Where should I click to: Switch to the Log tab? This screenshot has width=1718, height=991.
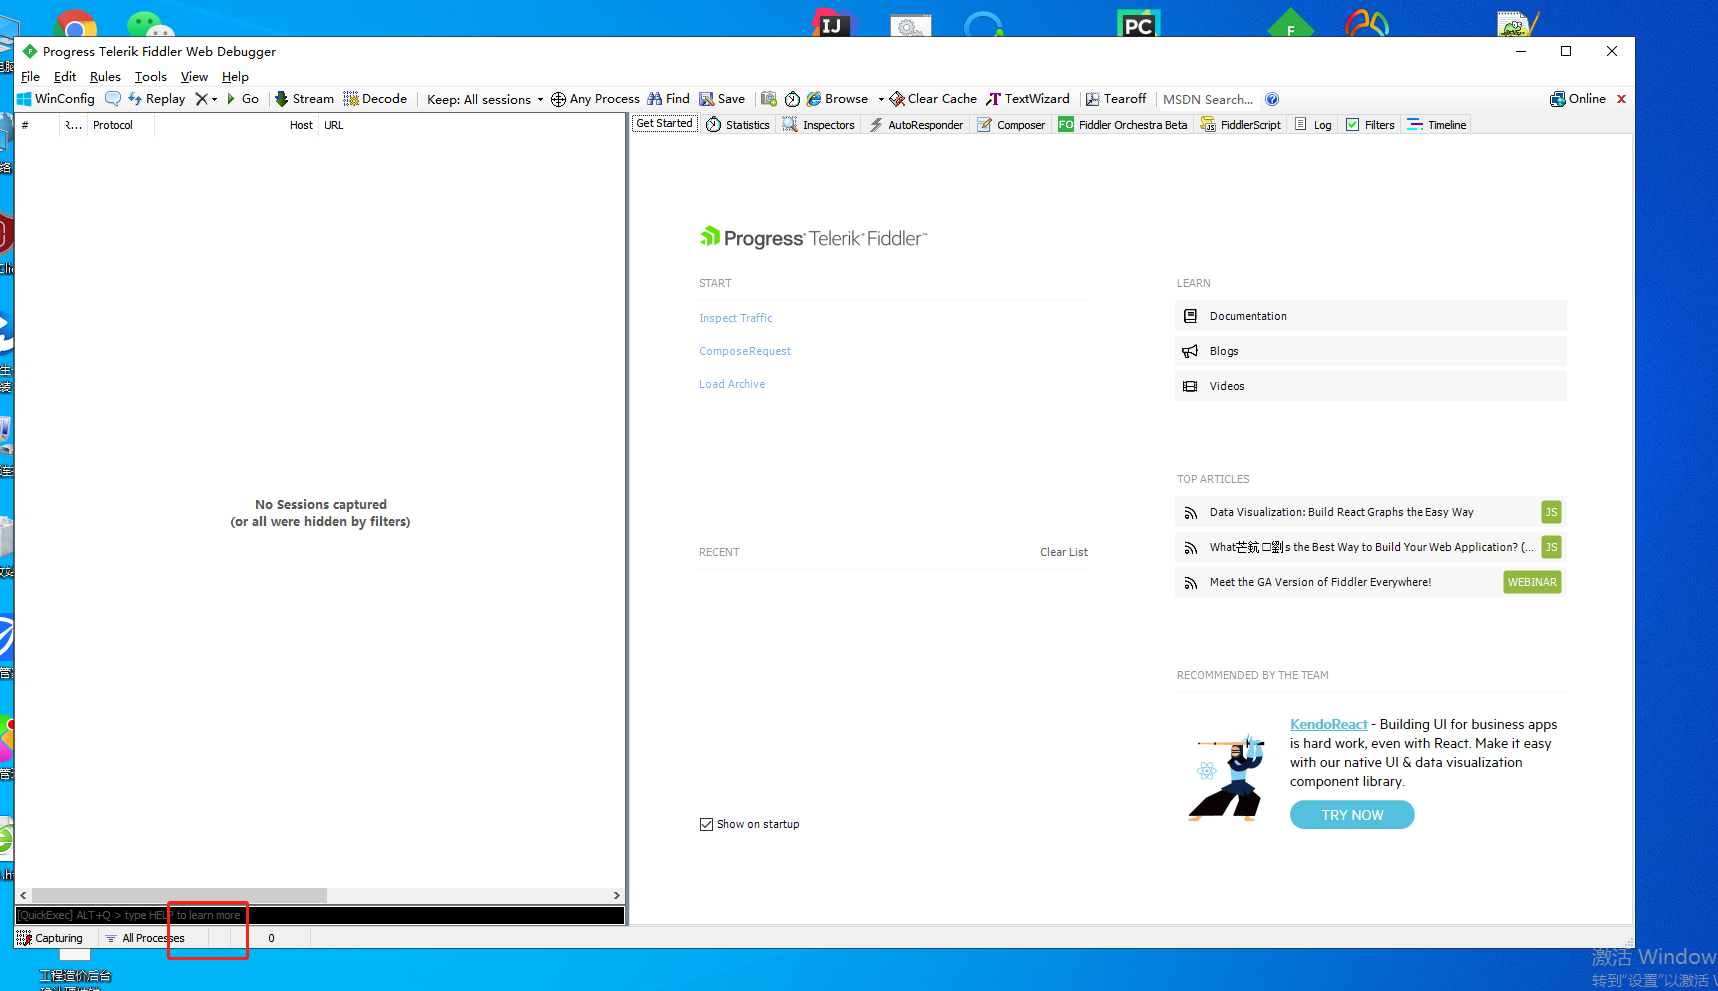(x=1313, y=125)
